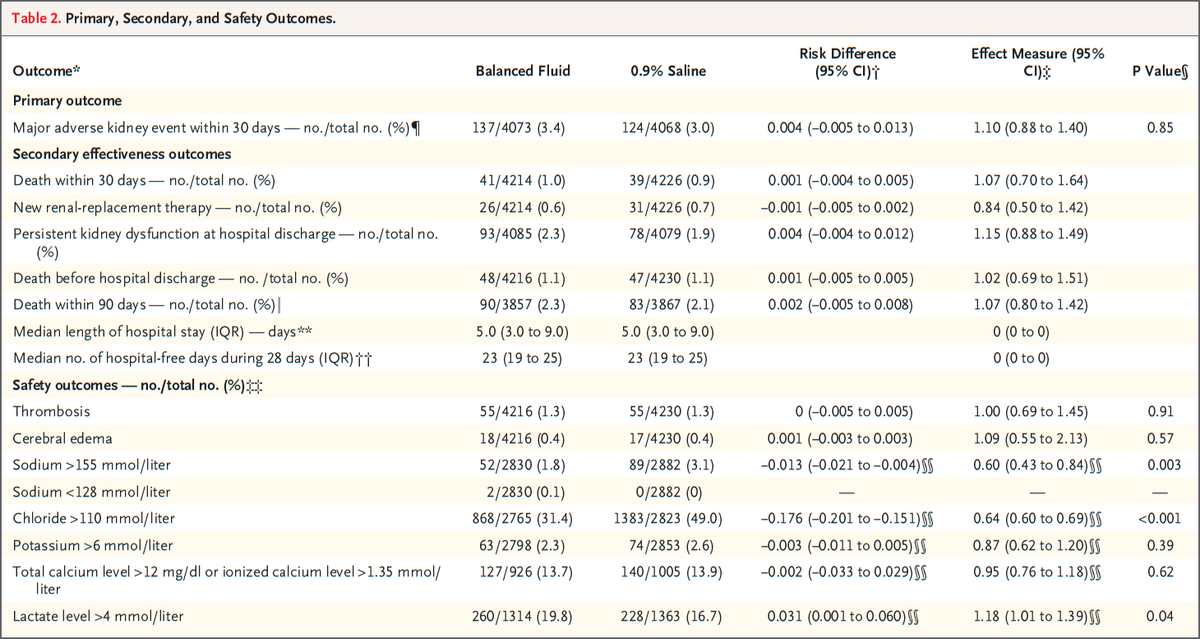
Task: Click risk difference '–0.001 (–0.005 to 0.002)'
Action: pyautogui.click(x=838, y=207)
